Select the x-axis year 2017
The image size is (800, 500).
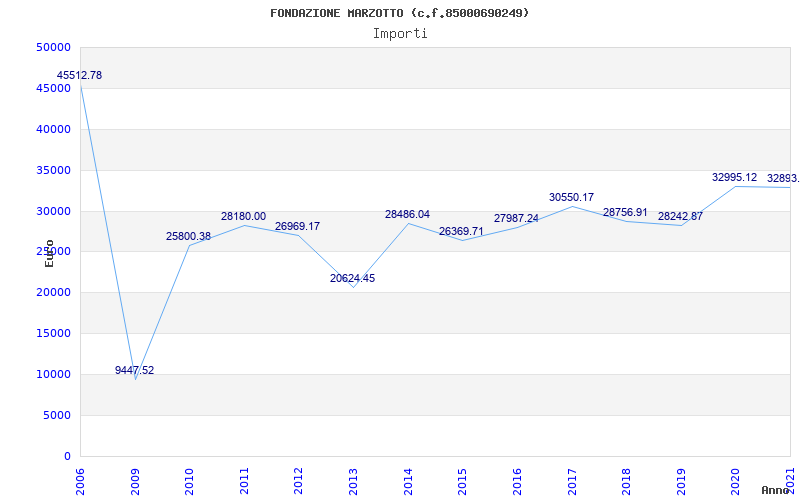571,481
